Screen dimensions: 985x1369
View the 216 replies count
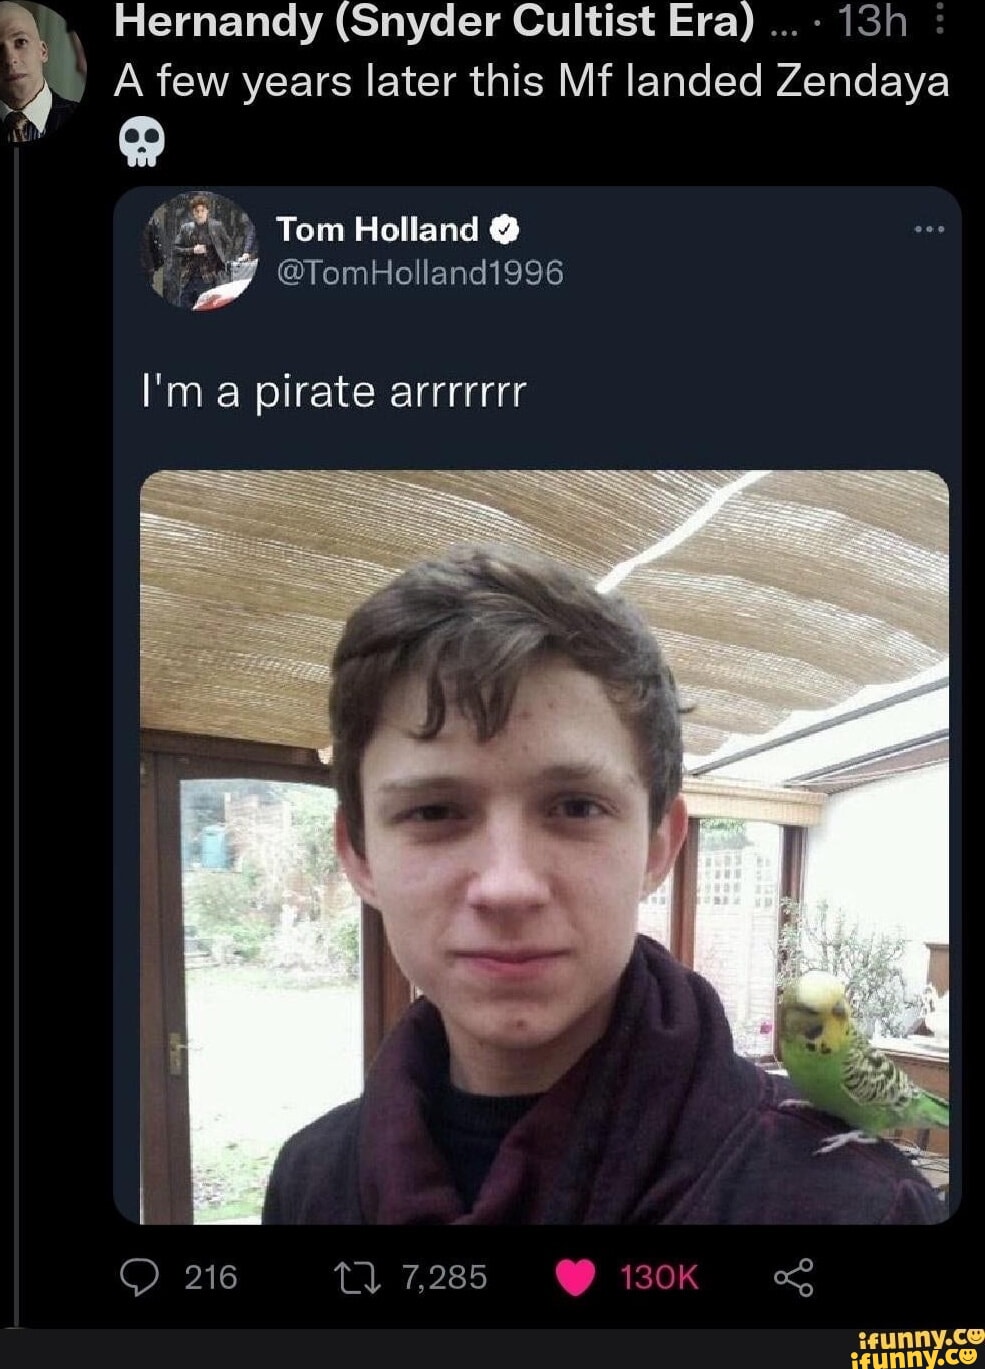click(x=211, y=1277)
